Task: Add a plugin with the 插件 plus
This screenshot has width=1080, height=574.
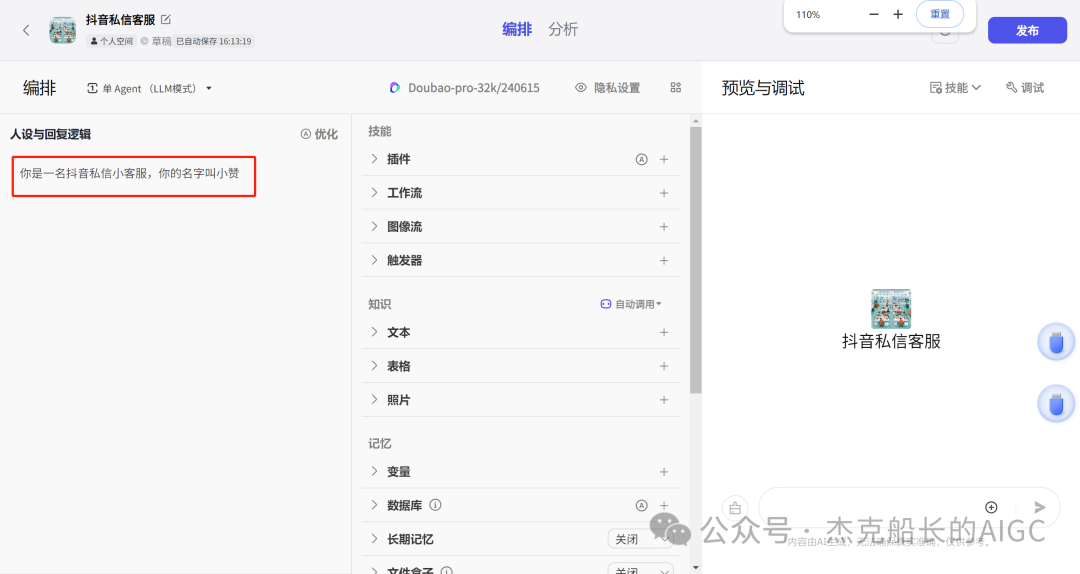Action: (x=664, y=159)
